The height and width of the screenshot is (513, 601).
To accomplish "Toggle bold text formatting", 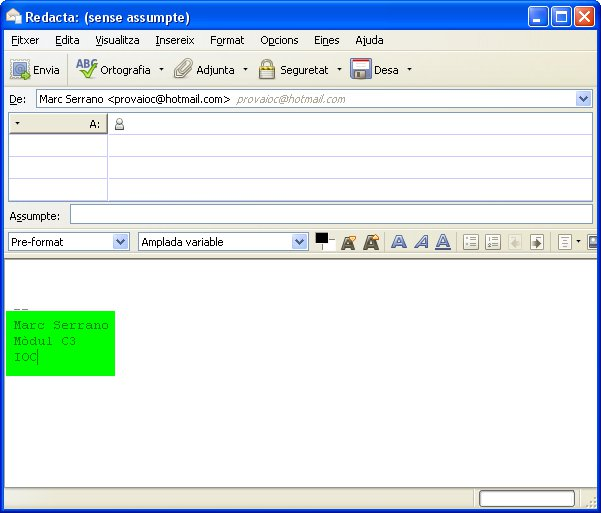I will (x=399, y=242).
